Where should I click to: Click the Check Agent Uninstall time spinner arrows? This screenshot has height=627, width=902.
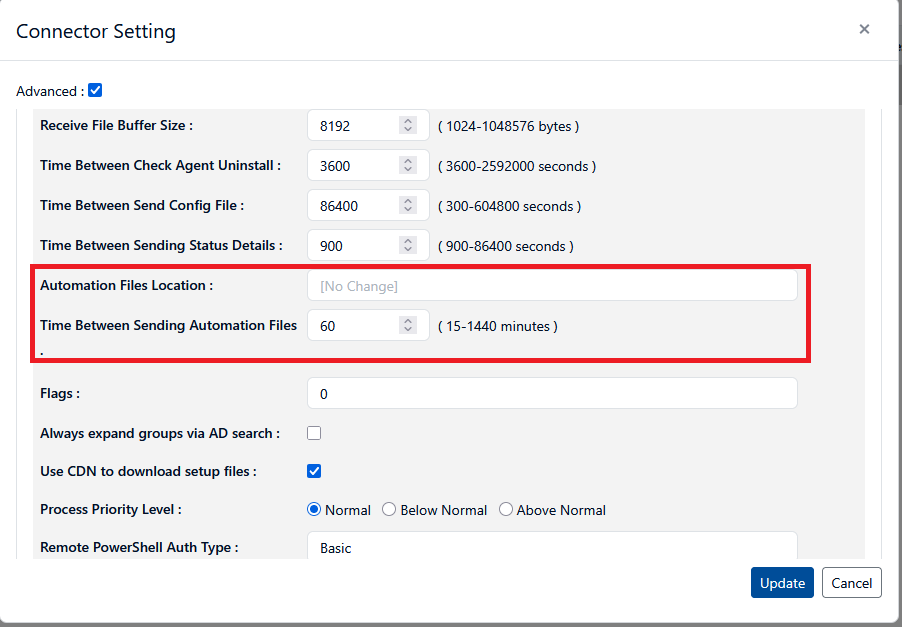coord(408,166)
